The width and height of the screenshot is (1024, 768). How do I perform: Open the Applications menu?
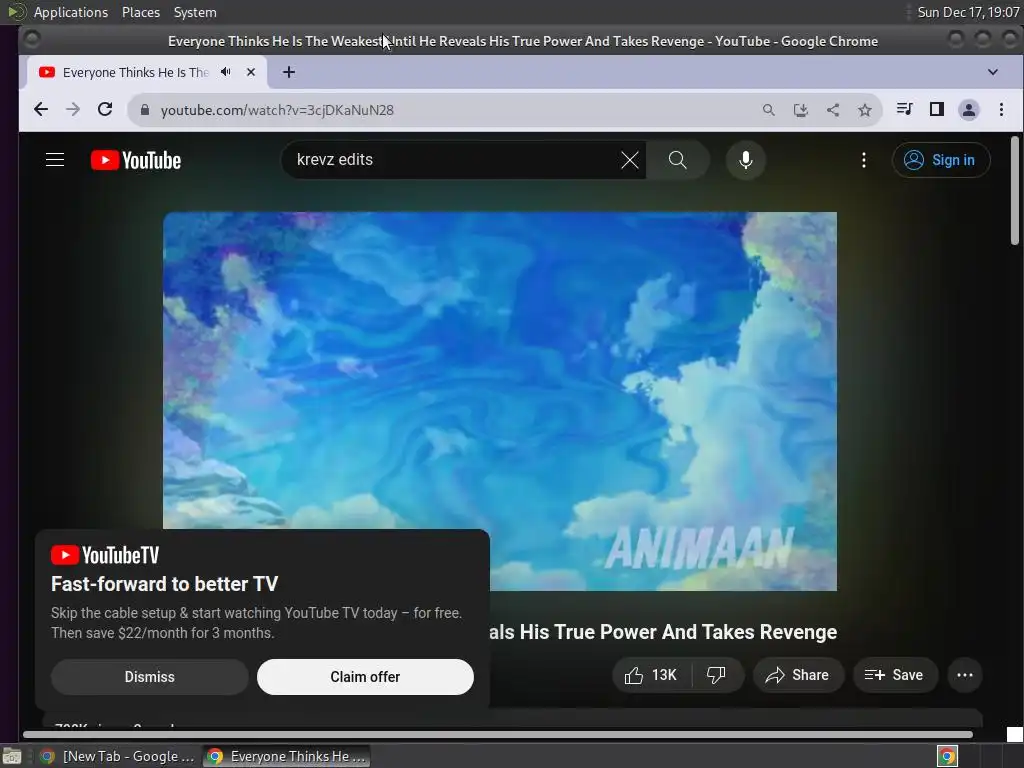coord(71,12)
